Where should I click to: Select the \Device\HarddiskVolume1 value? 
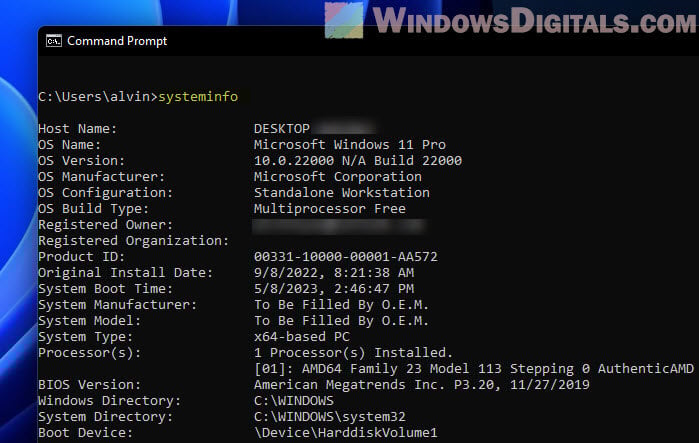(345, 434)
